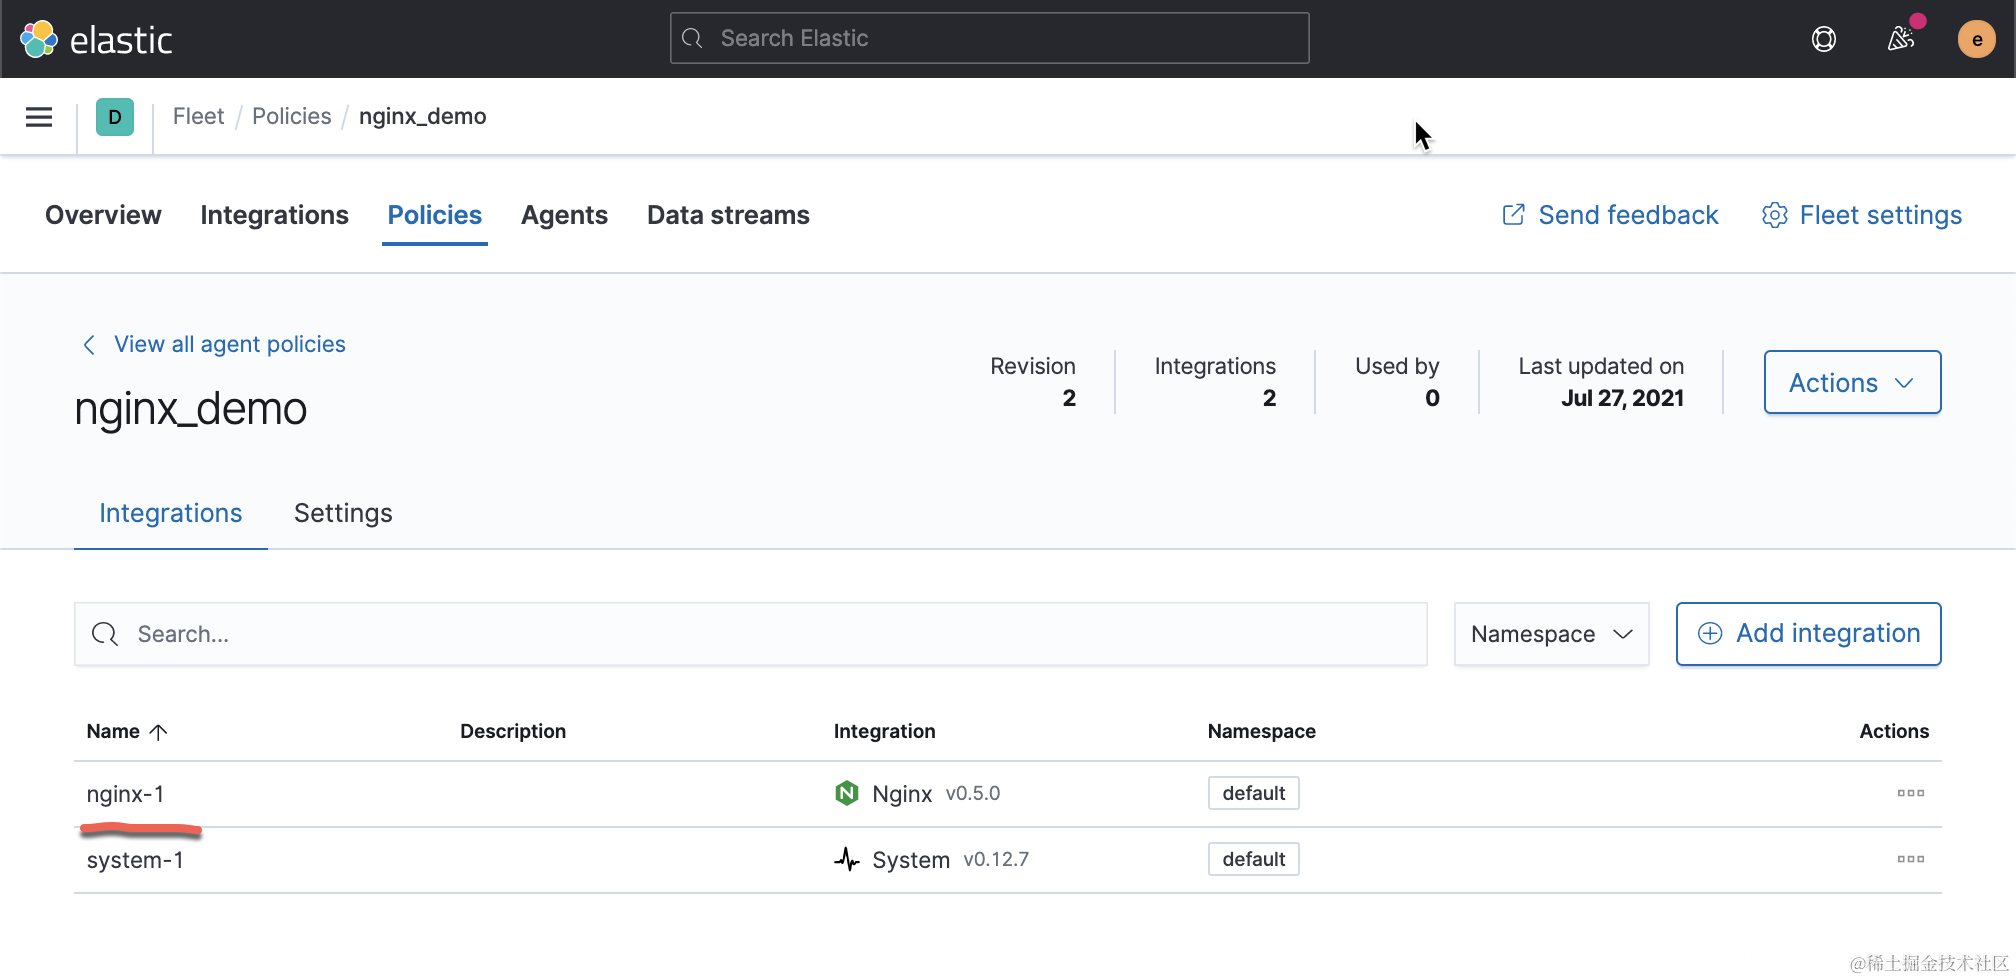This screenshot has height=980, width=2016.
Task: Open actions menu for nginx-1 row
Action: pos(1910,793)
